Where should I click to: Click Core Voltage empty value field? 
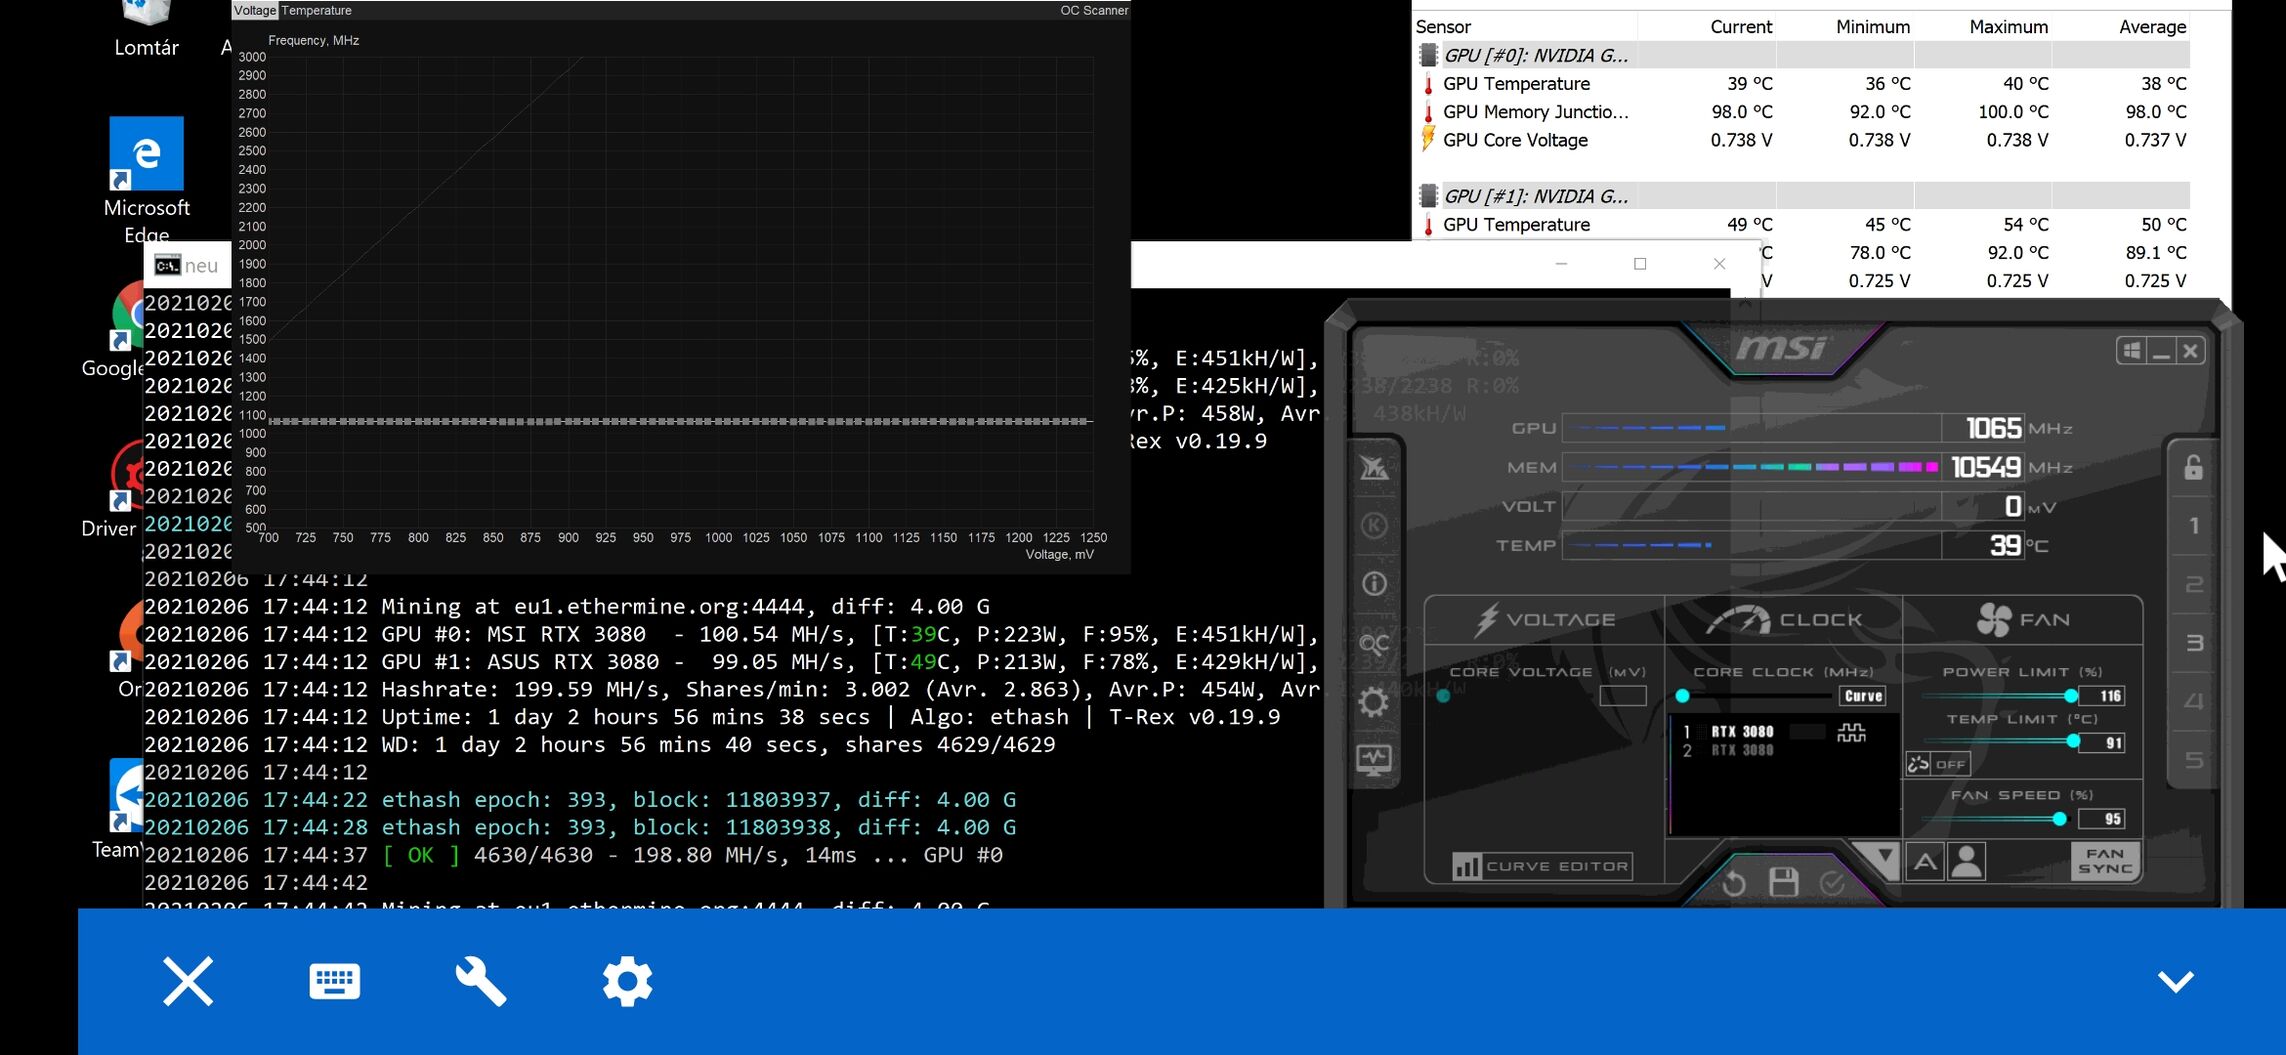pyautogui.click(x=1623, y=696)
